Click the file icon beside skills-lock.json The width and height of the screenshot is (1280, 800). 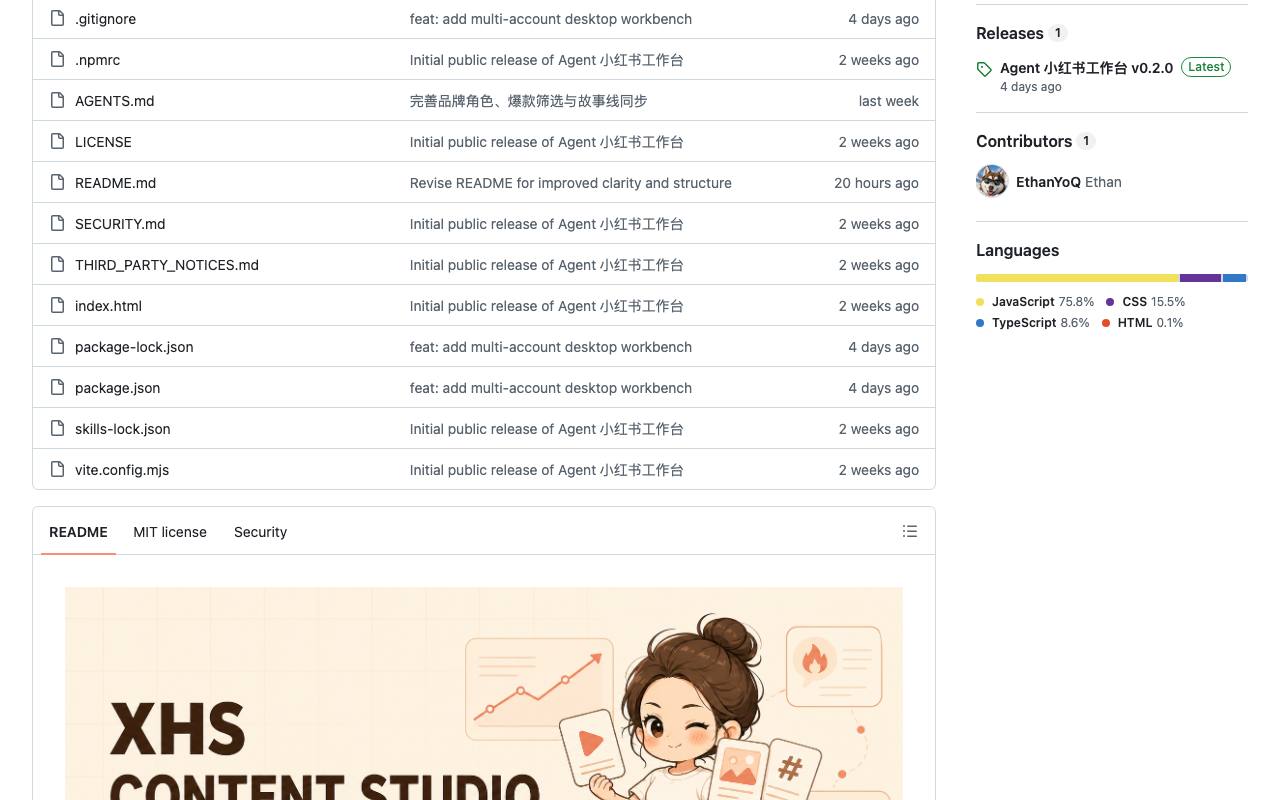pyautogui.click(x=58, y=428)
